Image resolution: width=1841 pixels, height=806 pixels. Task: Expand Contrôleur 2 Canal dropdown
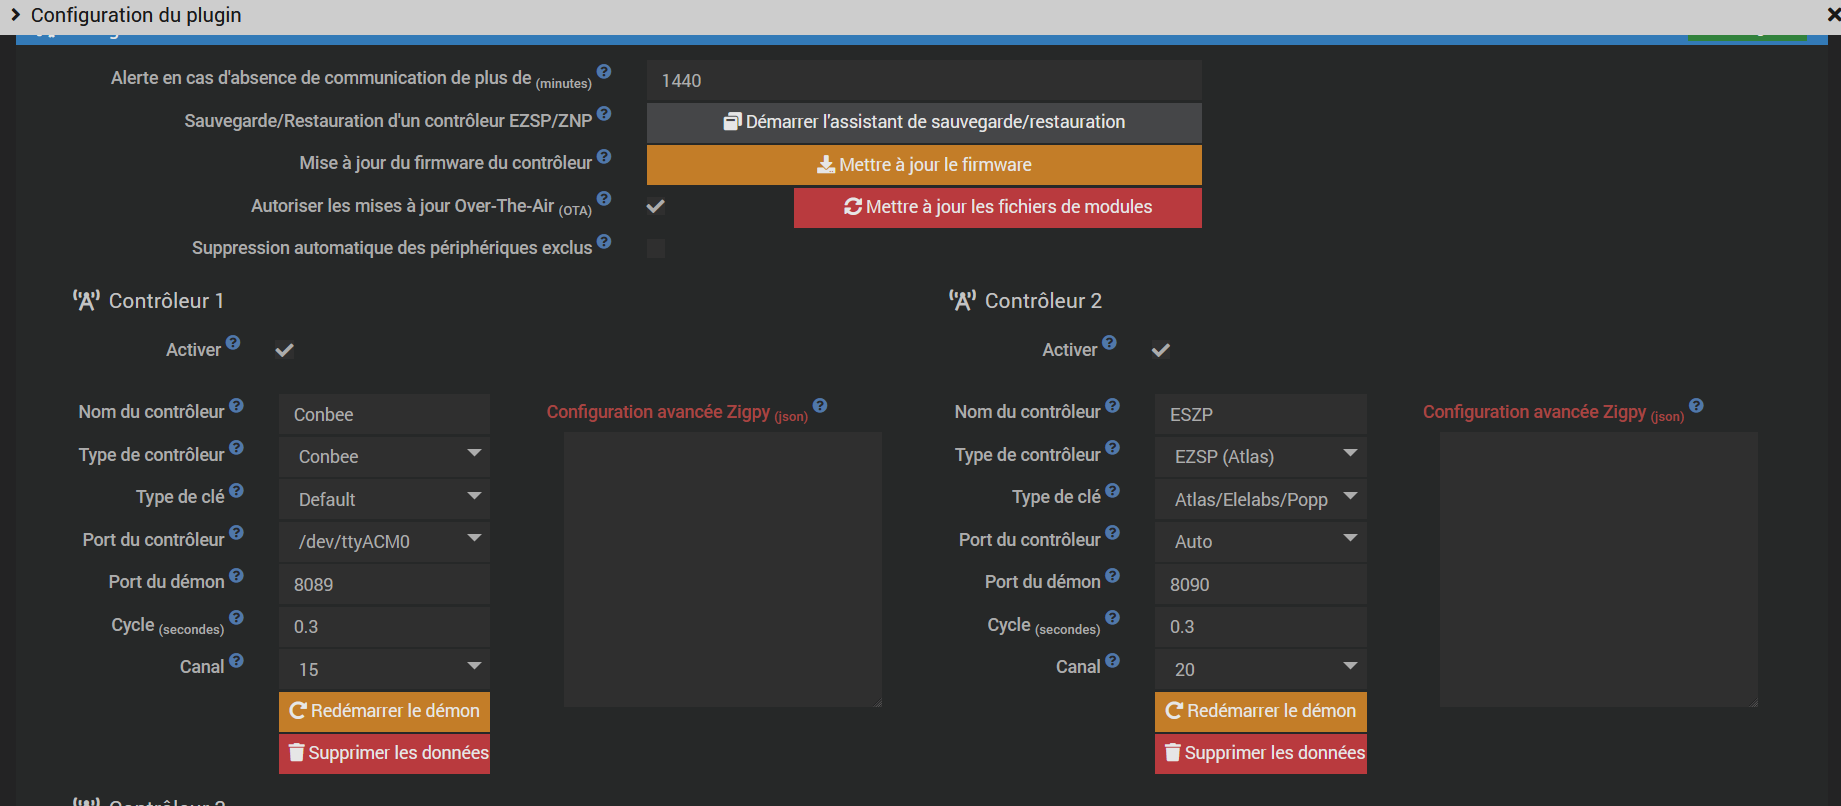point(1260,668)
